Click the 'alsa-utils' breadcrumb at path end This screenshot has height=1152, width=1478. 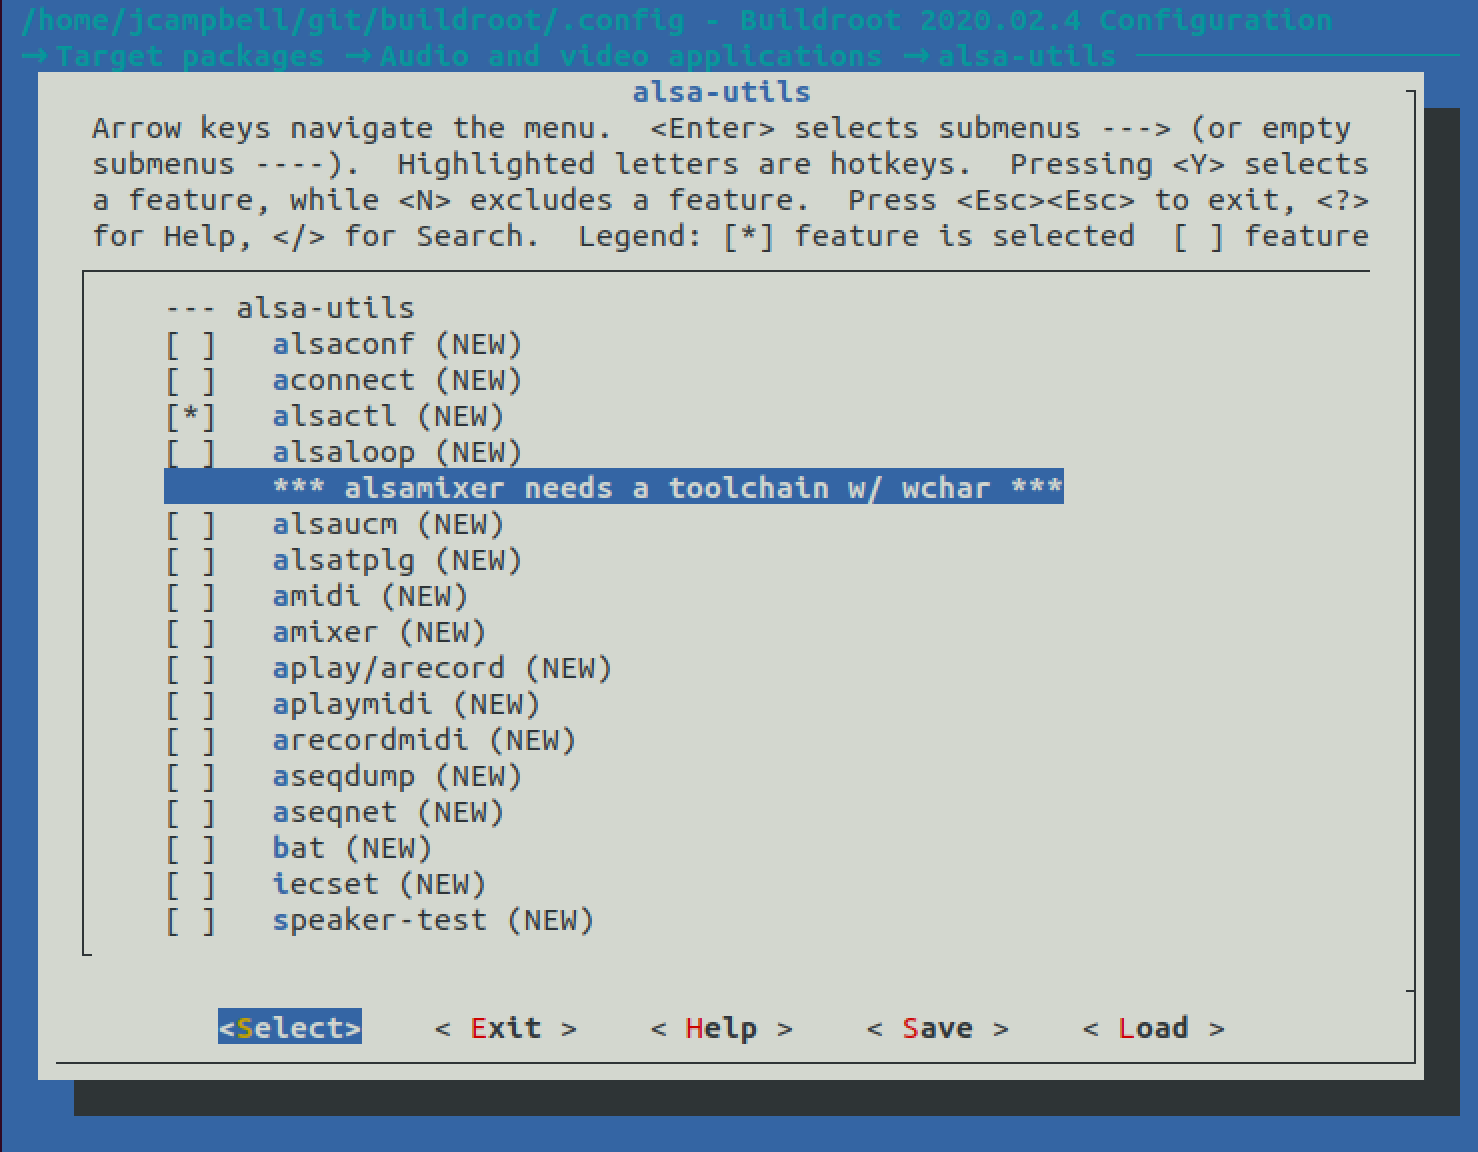tap(1026, 56)
